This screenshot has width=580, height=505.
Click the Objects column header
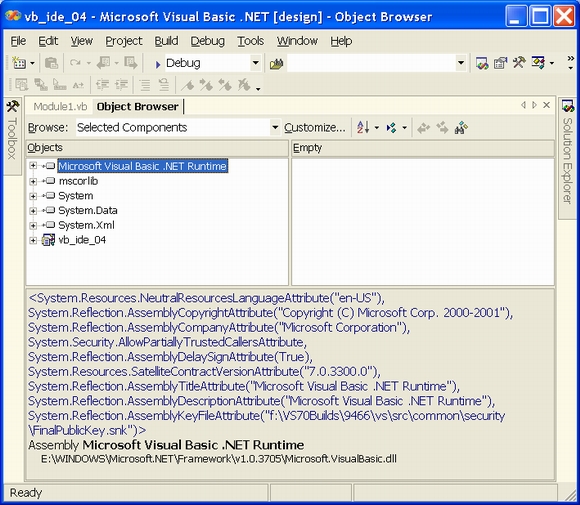(x=157, y=148)
